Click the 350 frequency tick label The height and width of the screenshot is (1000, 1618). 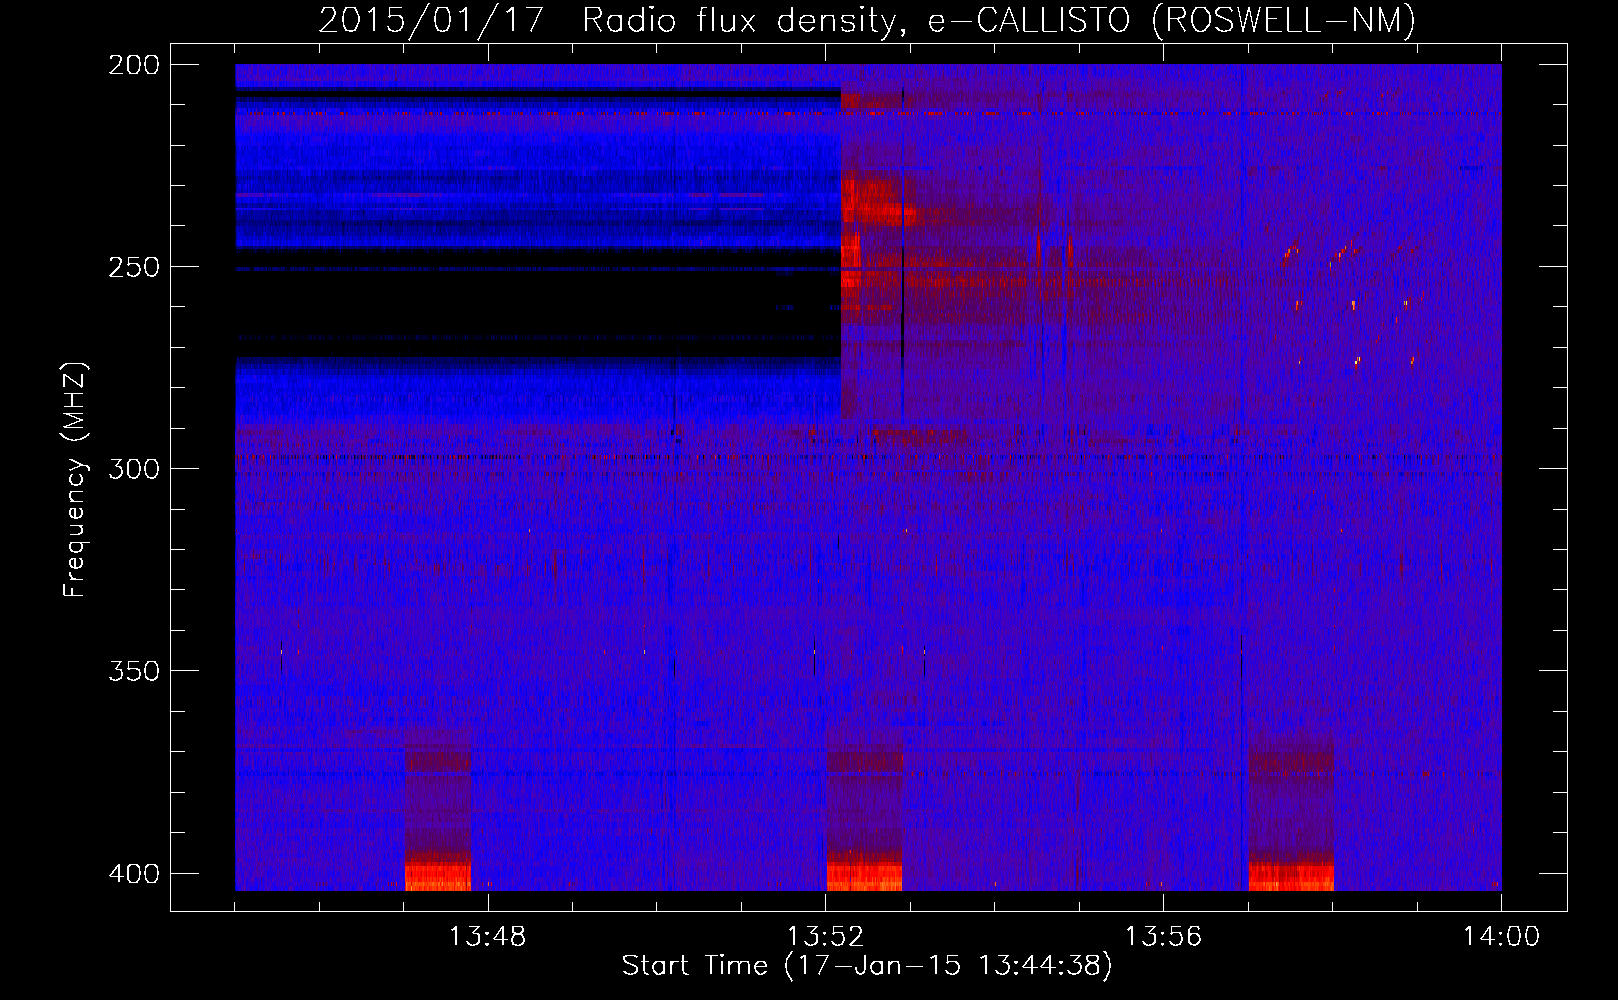point(134,671)
